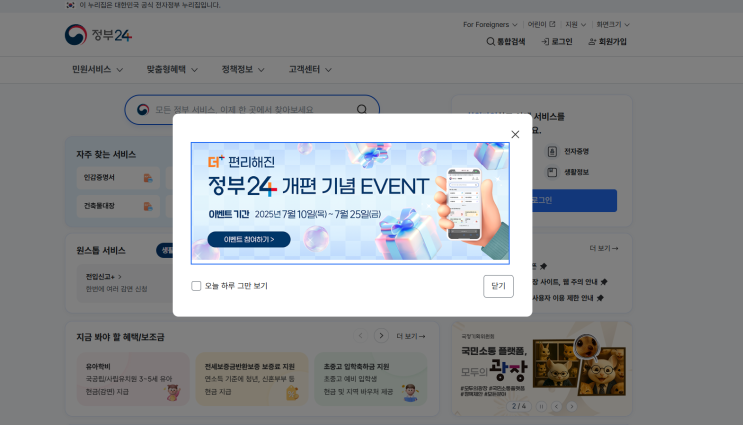Select the 건축물대장 service shortcut
The width and height of the screenshot is (743, 425).
(118, 206)
